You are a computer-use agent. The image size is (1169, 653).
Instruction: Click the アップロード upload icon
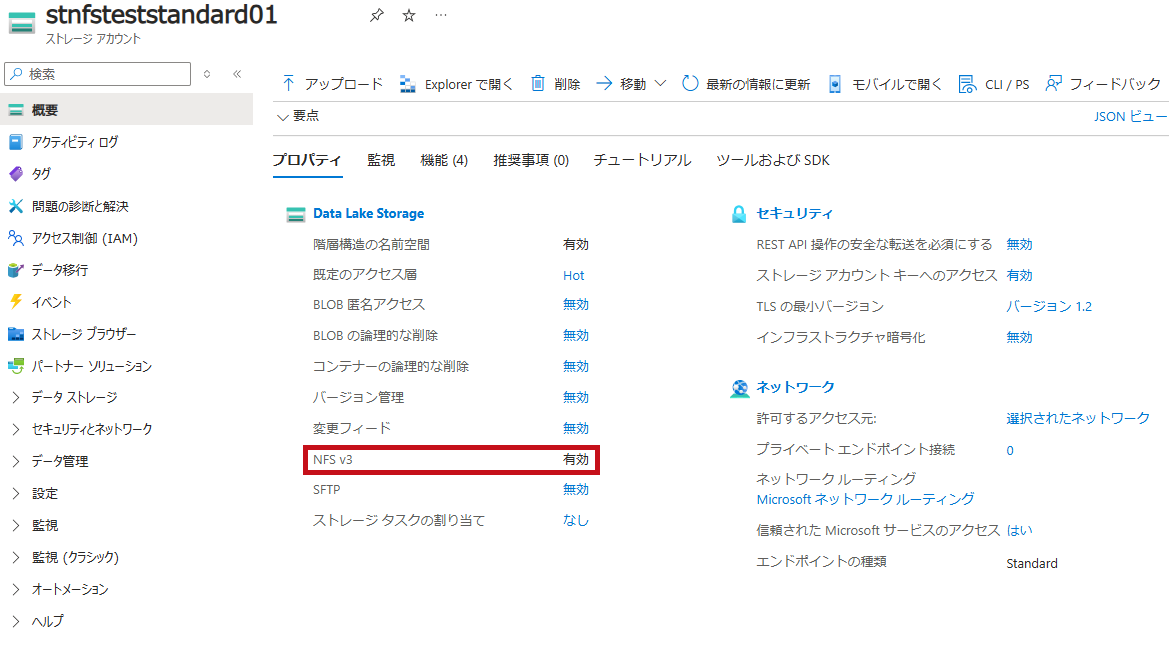point(289,83)
